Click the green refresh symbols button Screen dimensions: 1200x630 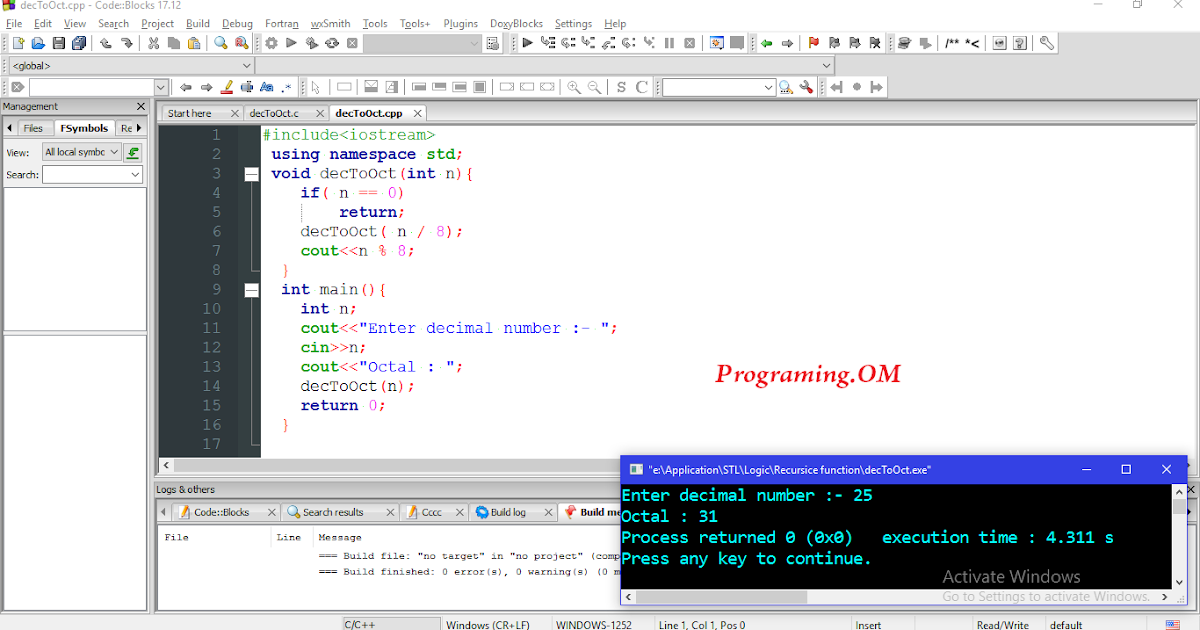[x=133, y=152]
